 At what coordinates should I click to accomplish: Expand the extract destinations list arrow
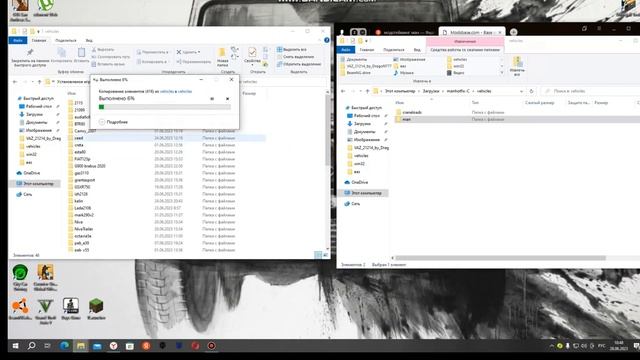pyautogui.click(x=502, y=73)
